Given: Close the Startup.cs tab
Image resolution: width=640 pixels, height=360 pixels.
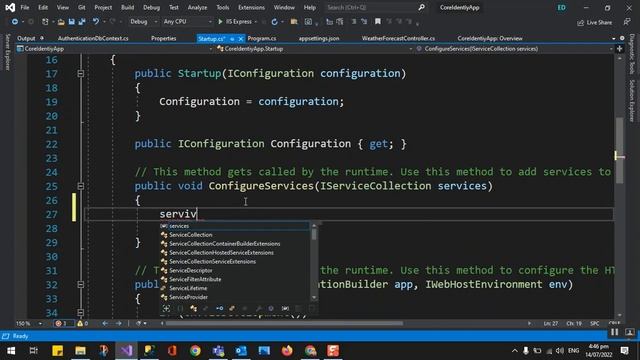Looking at the screenshot, I should coord(240,39).
